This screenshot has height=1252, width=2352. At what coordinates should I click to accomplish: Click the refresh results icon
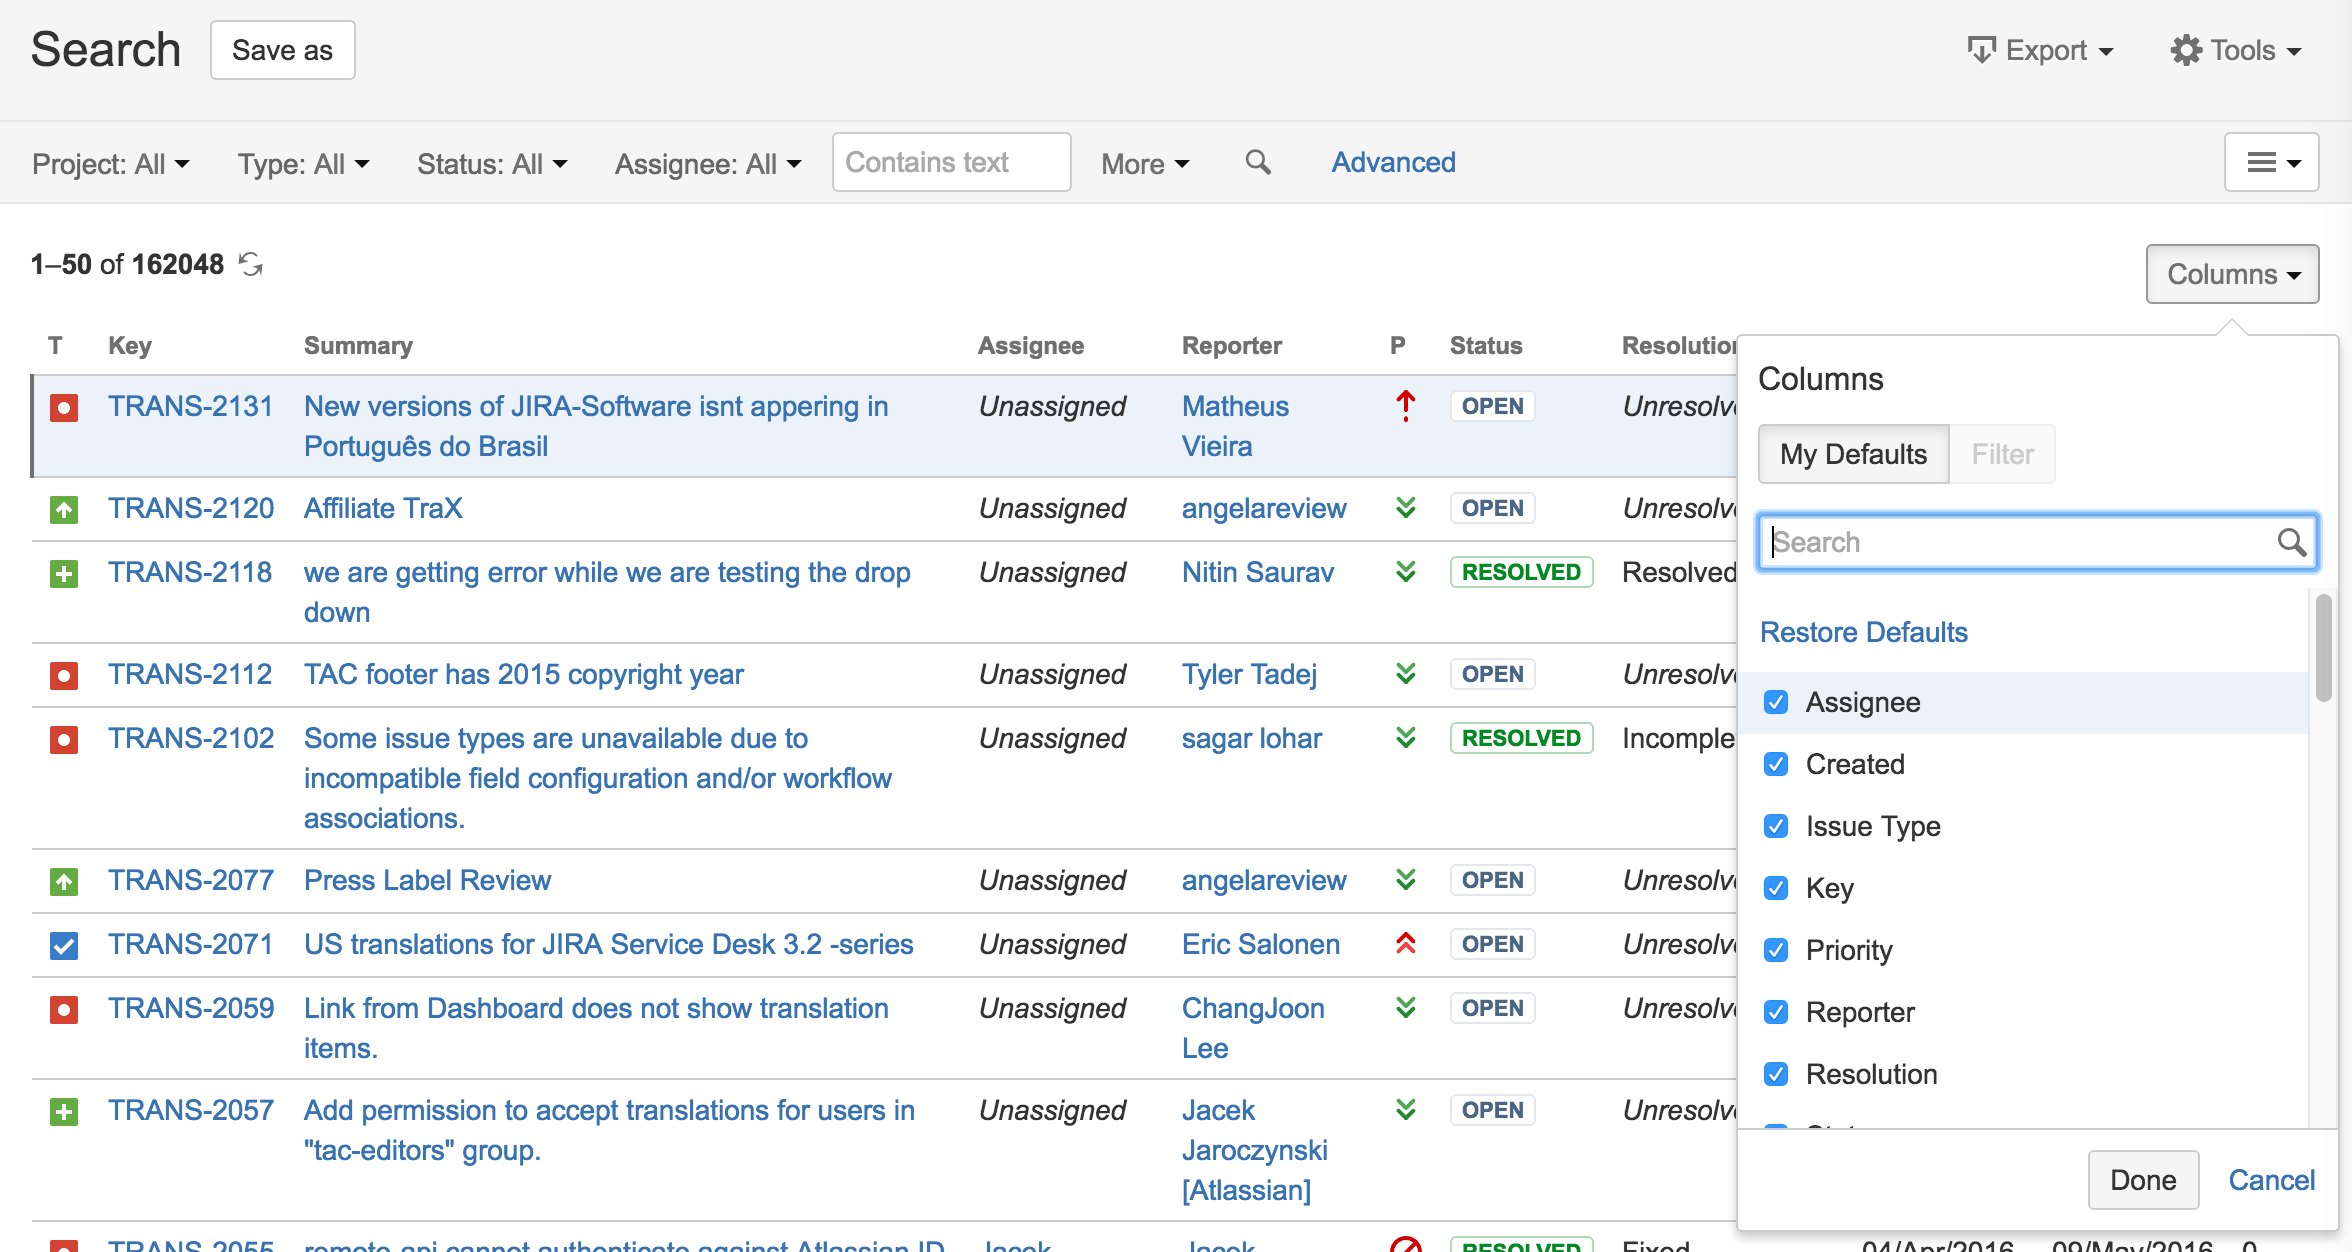pos(251,264)
